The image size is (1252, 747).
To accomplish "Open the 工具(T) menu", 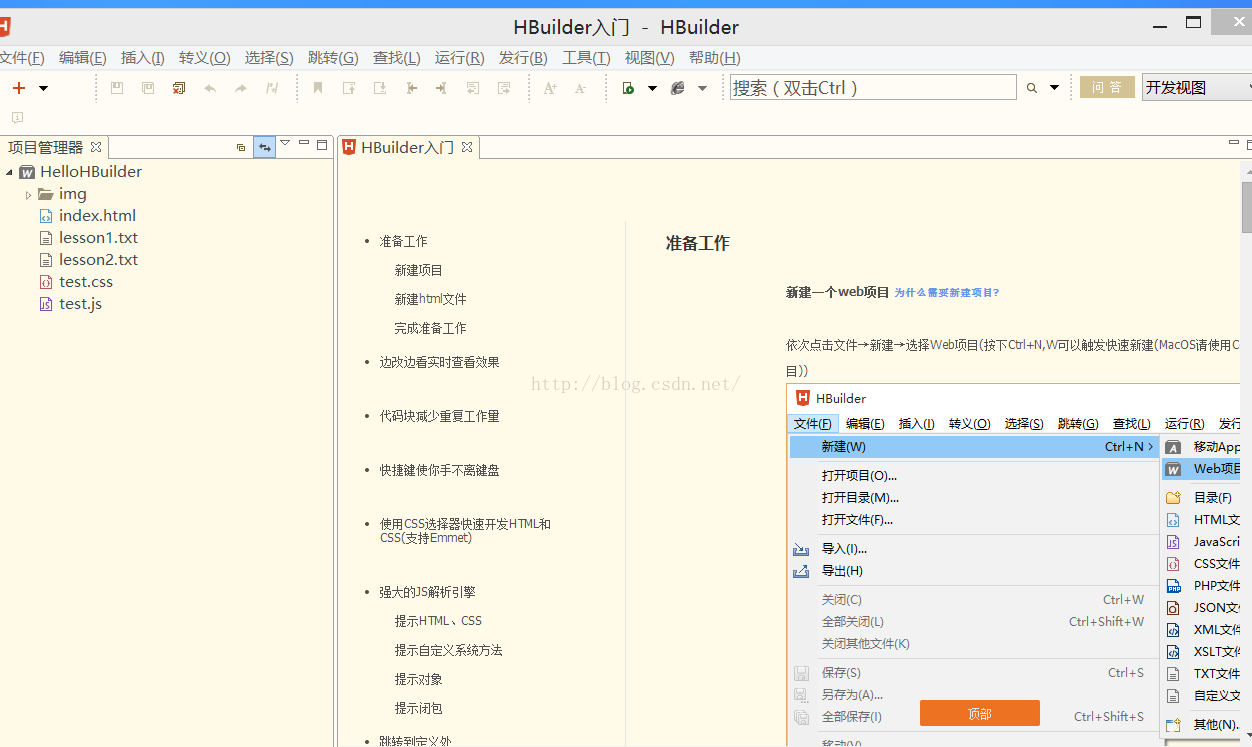I will [586, 58].
